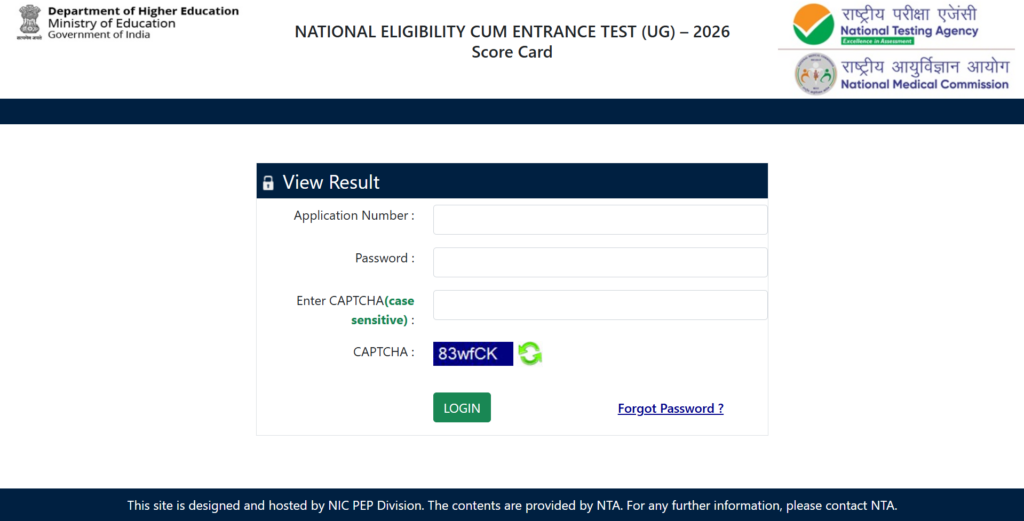Focus the Password input field
The image size is (1024, 521).
pyautogui.click(x=600, y=262)
